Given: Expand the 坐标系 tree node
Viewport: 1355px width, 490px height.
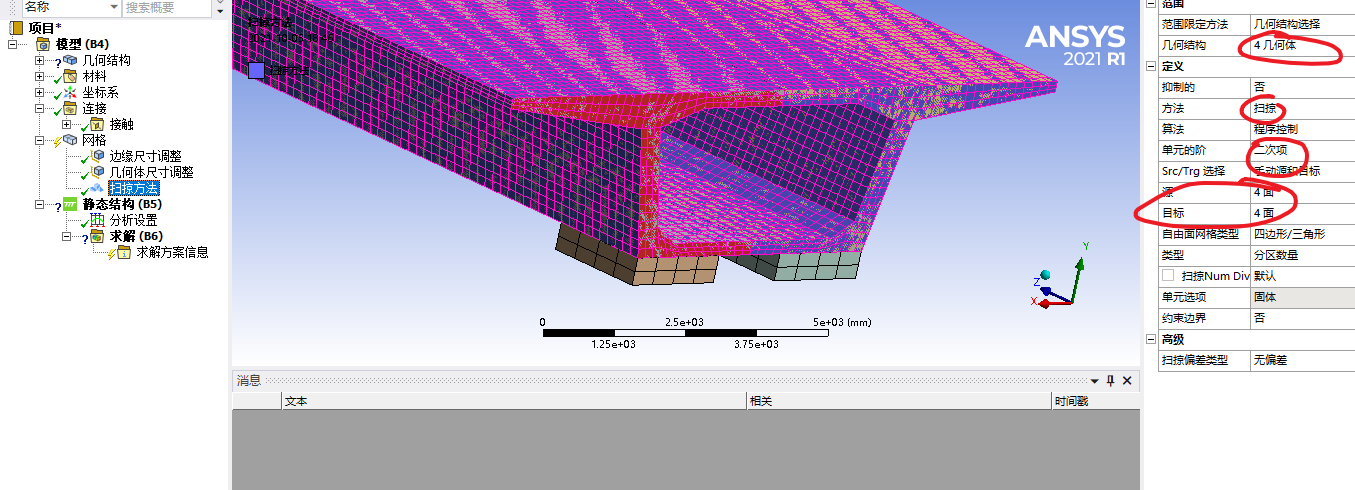Looking at the screenshot, I should pos(40,92).
